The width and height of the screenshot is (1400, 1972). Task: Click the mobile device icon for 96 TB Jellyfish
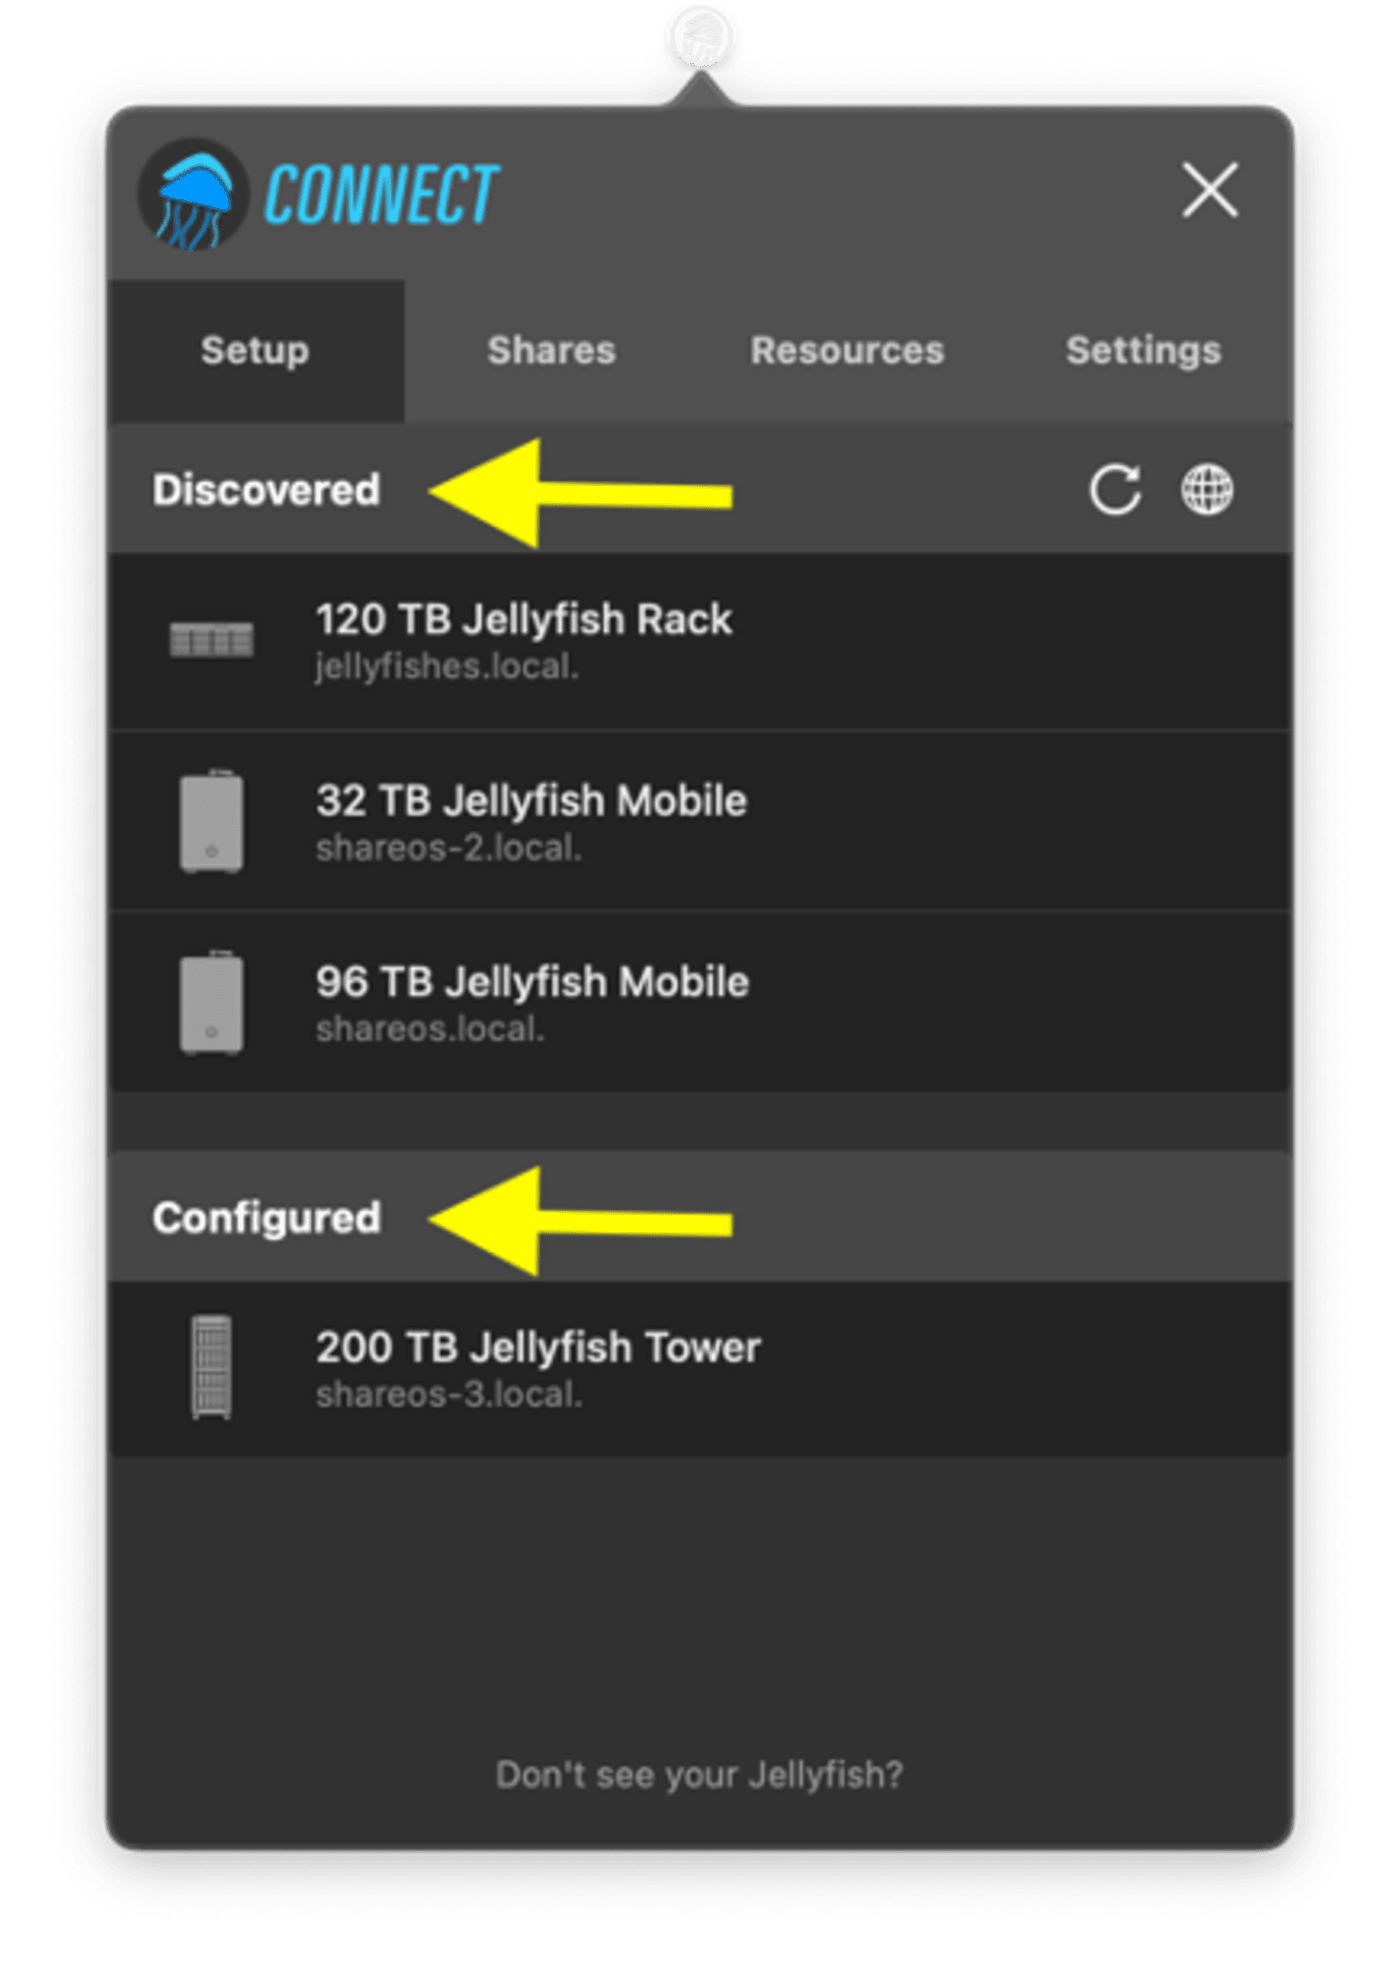[x=211, y=1002]
